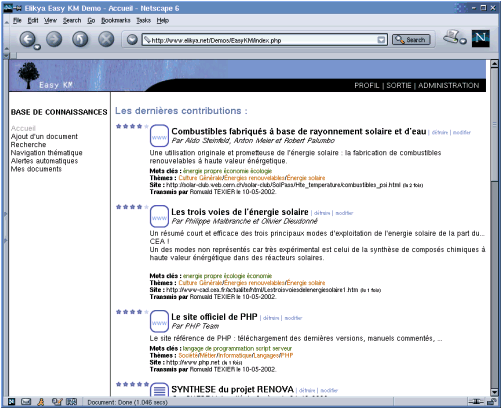
Task: Click the online/offline connection icon
Action: [476, 402]
